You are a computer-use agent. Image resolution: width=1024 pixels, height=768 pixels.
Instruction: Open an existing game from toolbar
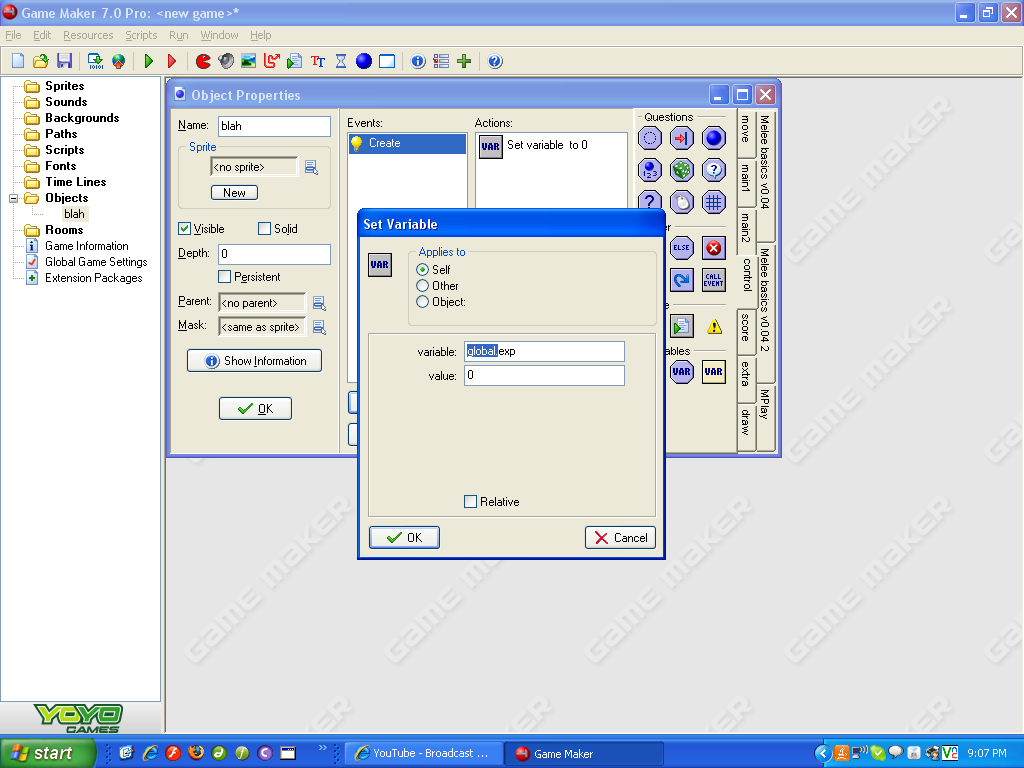tap(40, 61)
